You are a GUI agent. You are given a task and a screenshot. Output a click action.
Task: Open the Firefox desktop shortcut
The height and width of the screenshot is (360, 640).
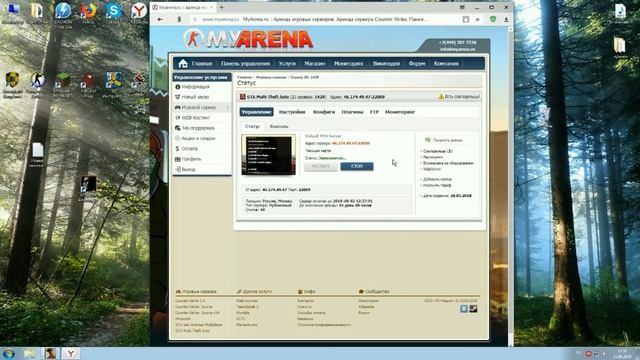click(88, 11)
